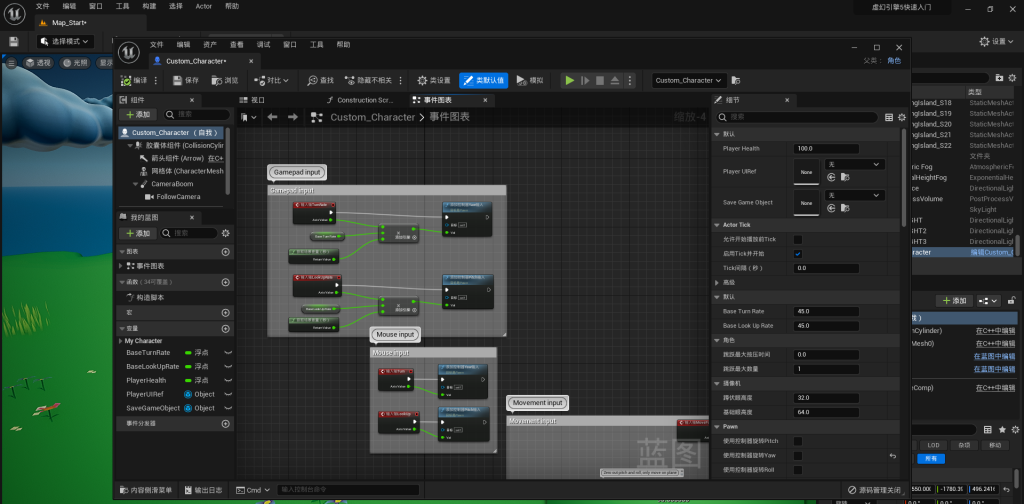The height and width of the screenshot is (504, 1024).
Task: Use selected asset for Save Game Object
Action: coord(831,208)
